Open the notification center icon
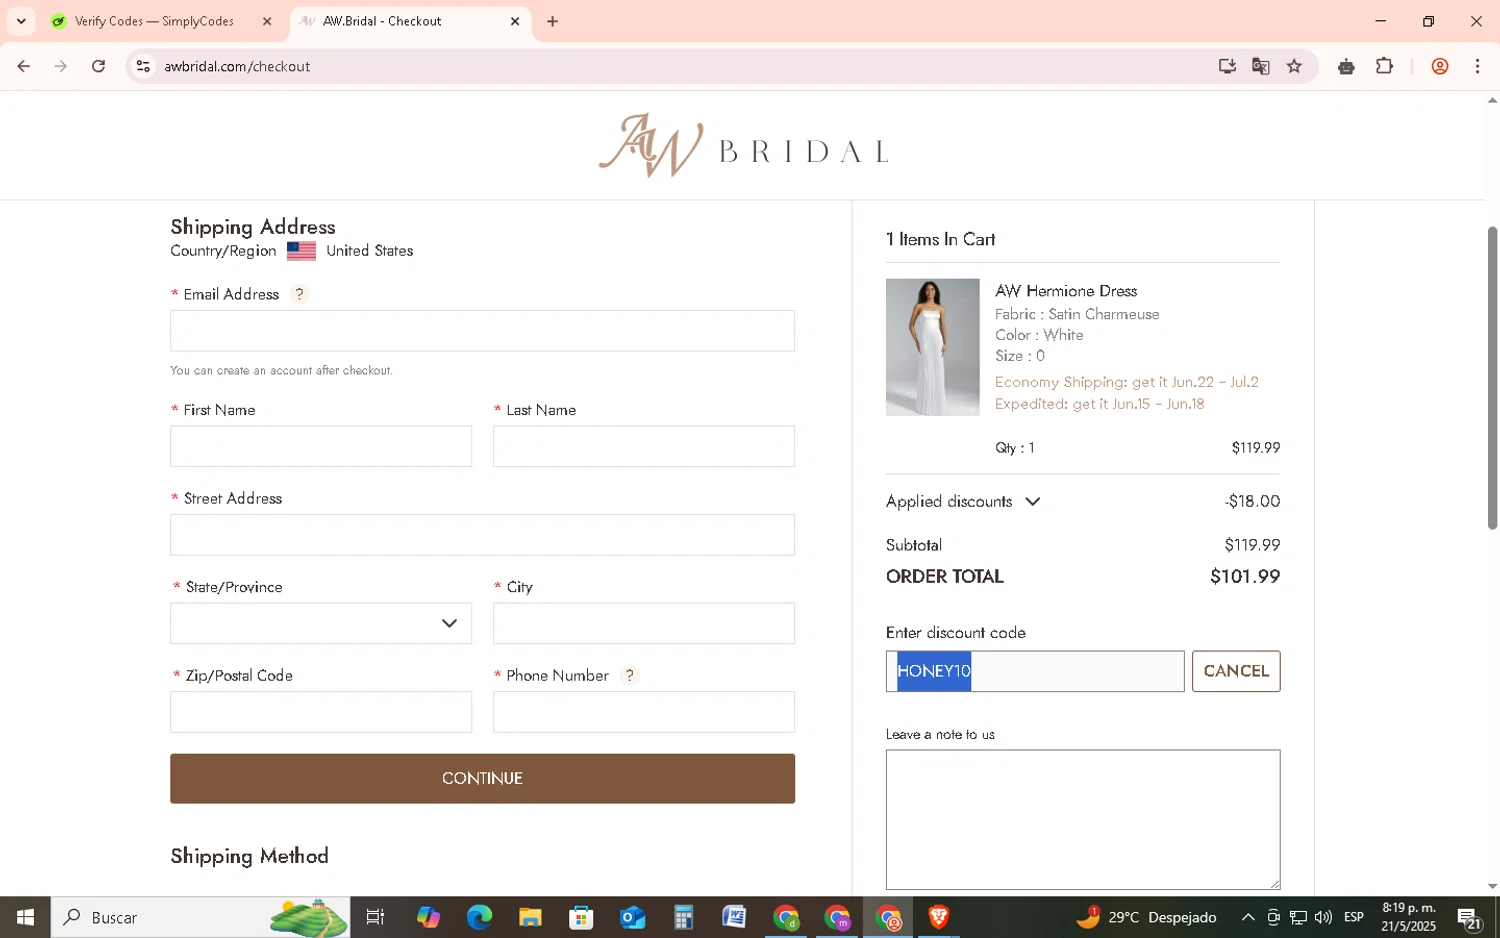 click(1469, 917)
